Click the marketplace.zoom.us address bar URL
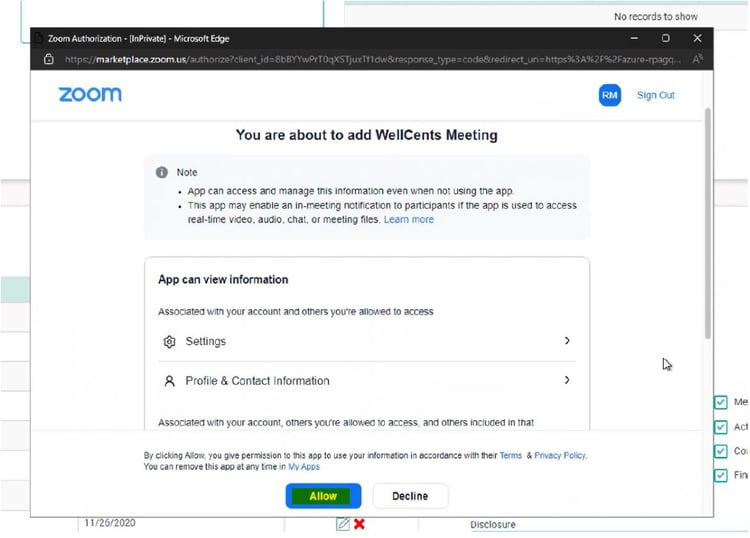Image resolution: width=750 pixels, height=538 pixels. coord(373,59)
